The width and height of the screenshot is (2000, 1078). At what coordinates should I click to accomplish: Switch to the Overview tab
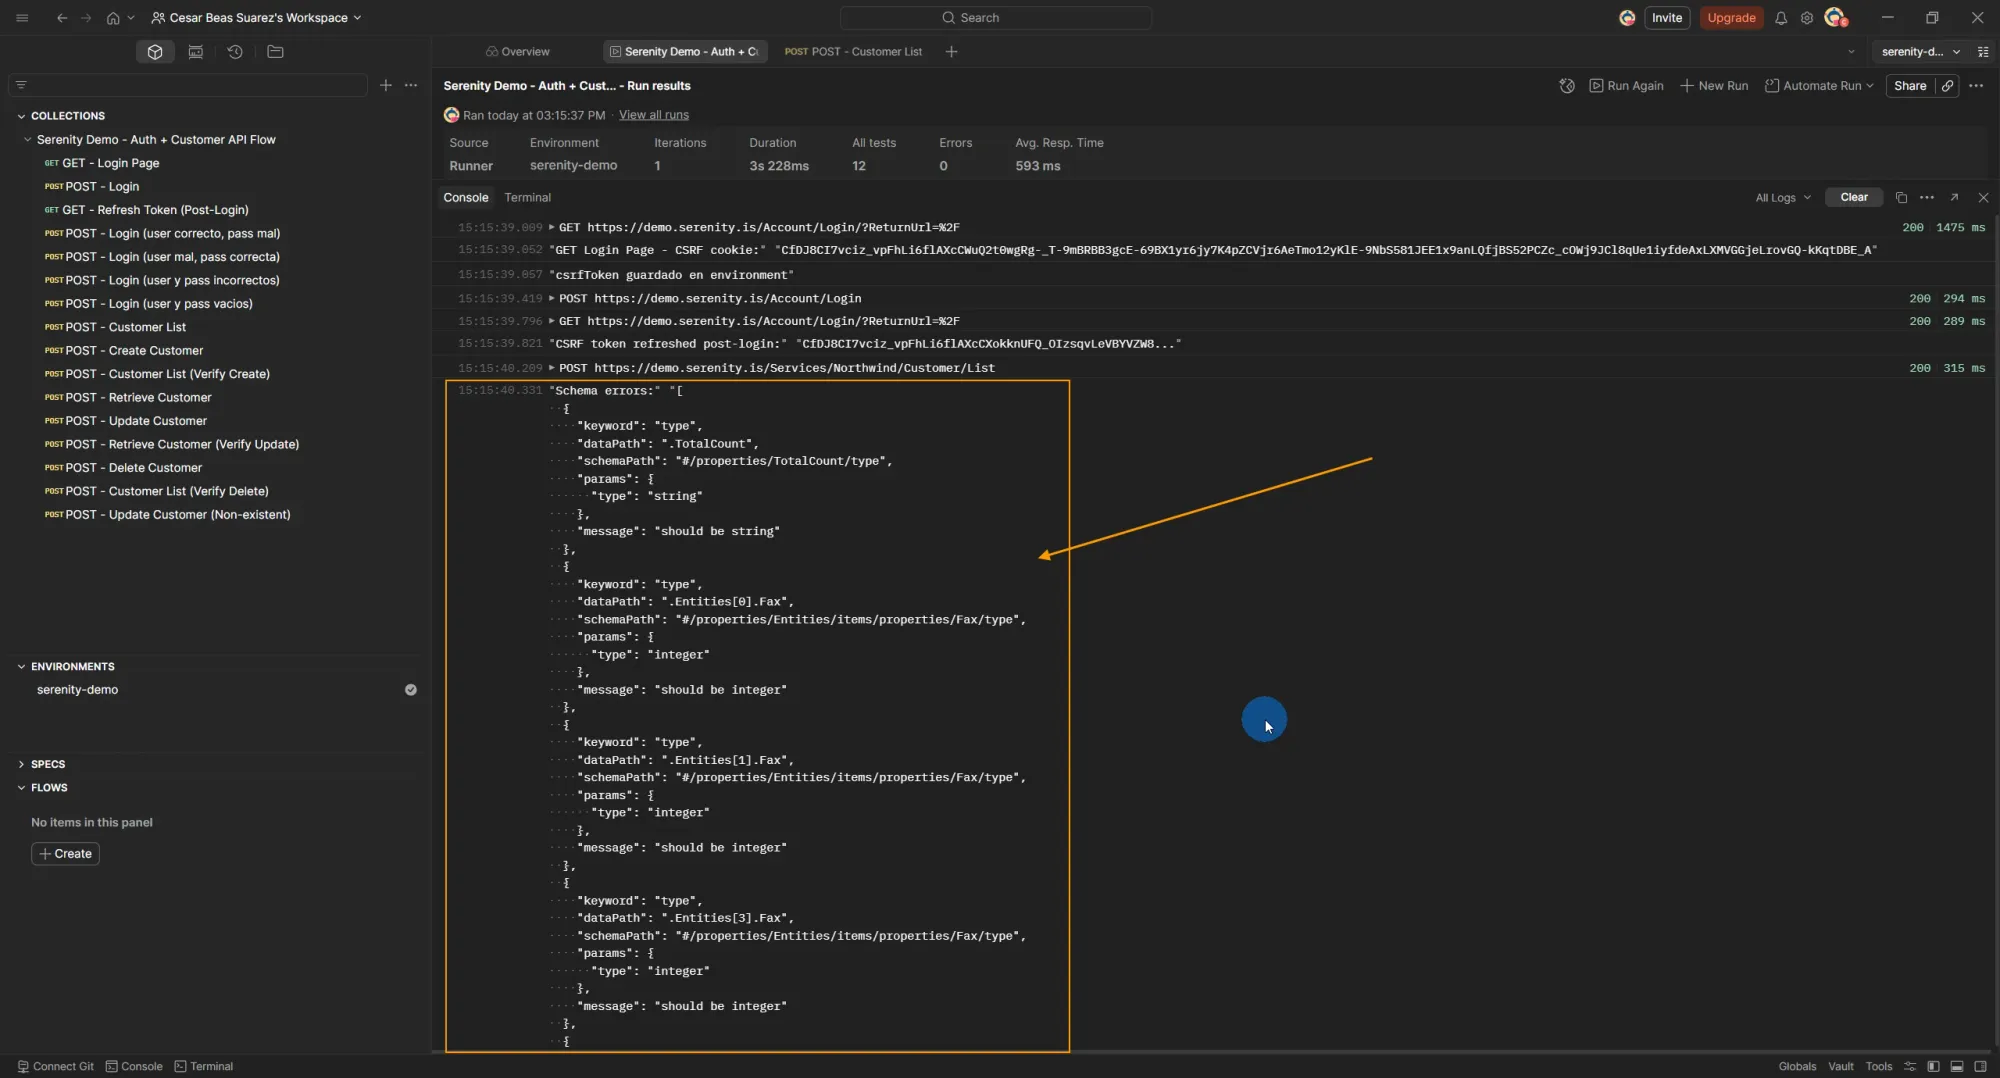point(517,52)
